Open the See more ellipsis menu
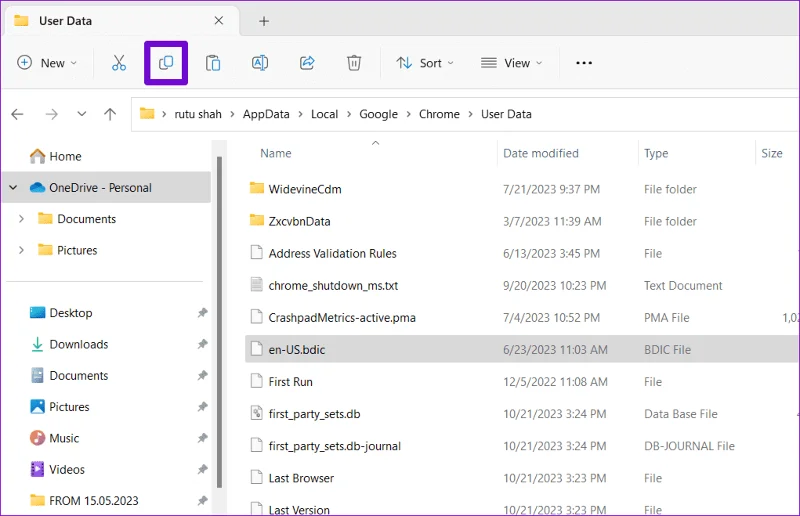Viewport: 800px width, 516px height. click(584, 63)
